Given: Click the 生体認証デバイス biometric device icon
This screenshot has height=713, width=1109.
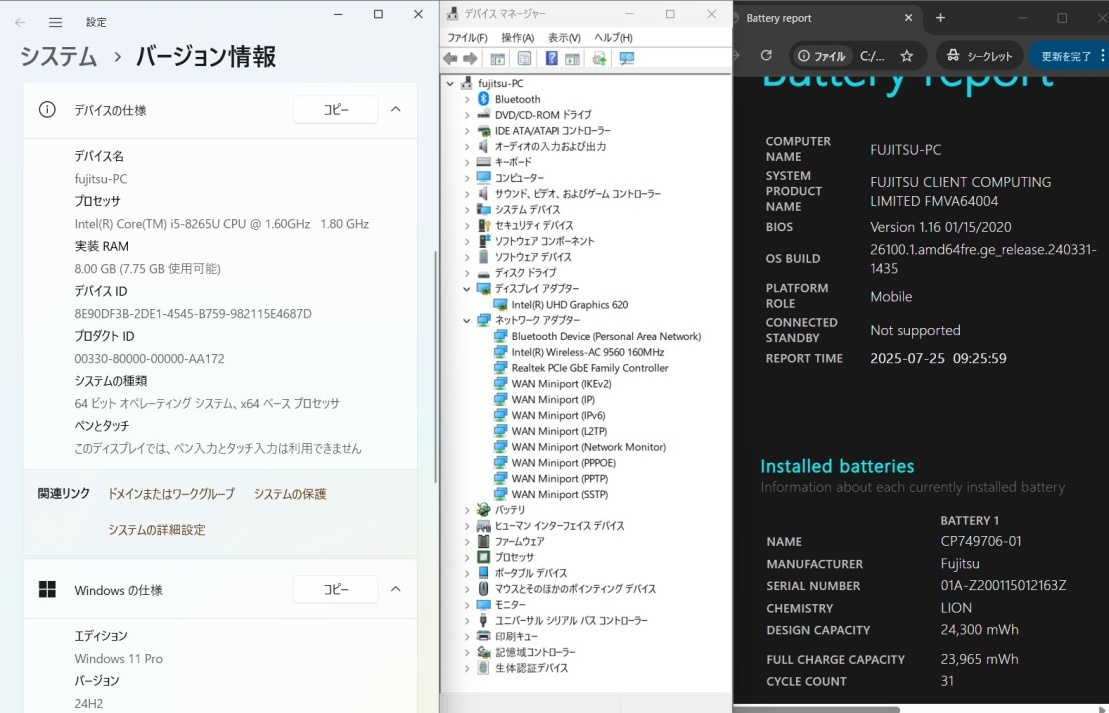Looking at the screenshot, I should 484,668.
